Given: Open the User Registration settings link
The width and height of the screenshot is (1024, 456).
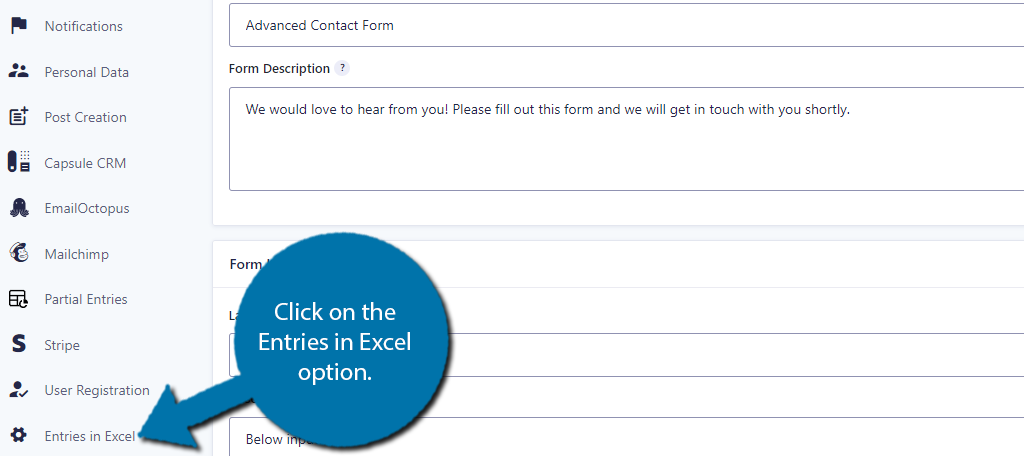Looking at the screenshot, I should click(97, 390).
